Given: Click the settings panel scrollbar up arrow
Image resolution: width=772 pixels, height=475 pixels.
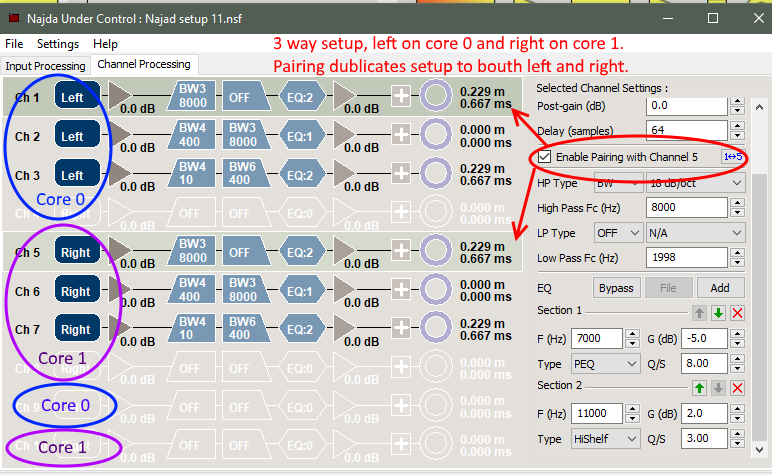Looking at the screenshot, I should tap(759, 107).
